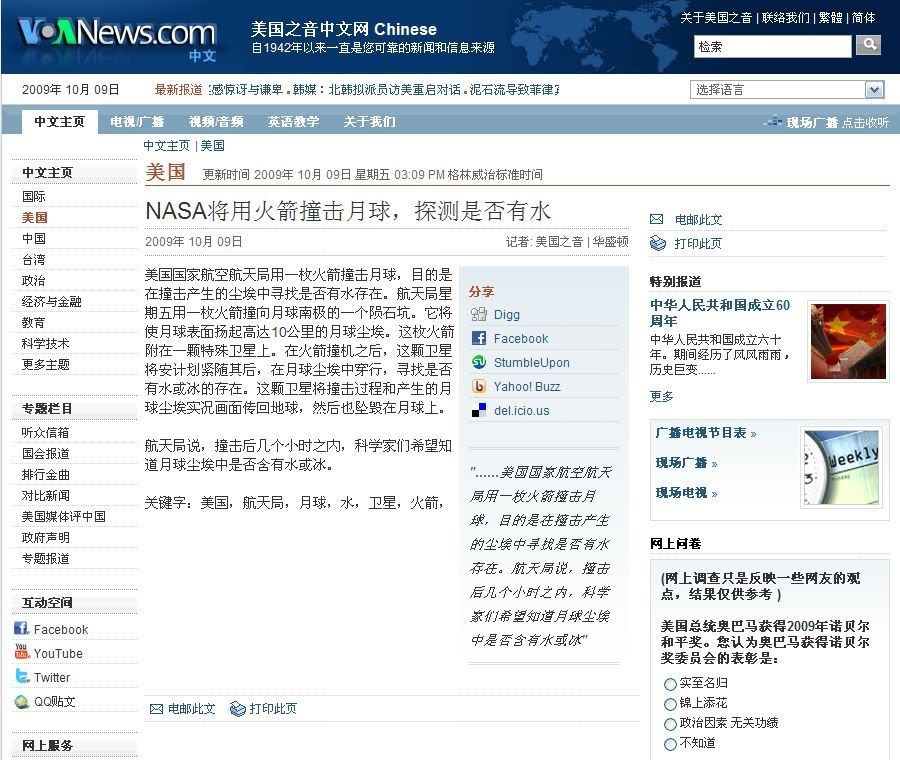The width and height of the screenshot is (900, 760).
Task: Share article via Facebook icon
Action: click(x=479, y=339)
